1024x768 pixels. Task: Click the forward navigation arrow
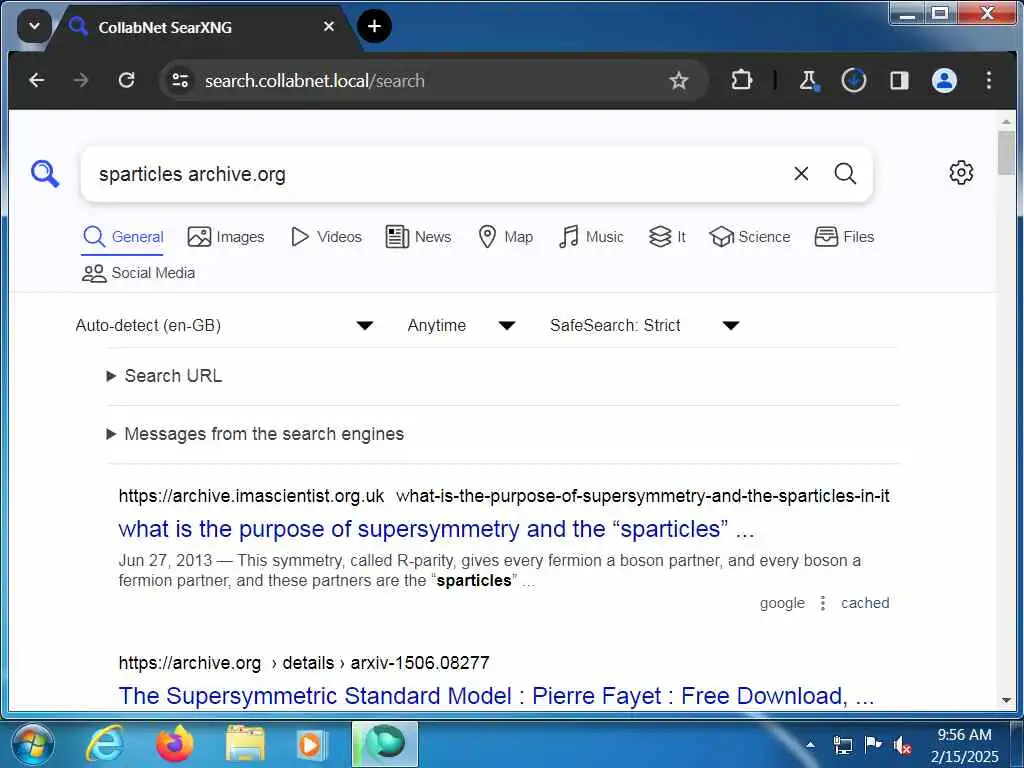pyautogui.click(x=81, y=80)
